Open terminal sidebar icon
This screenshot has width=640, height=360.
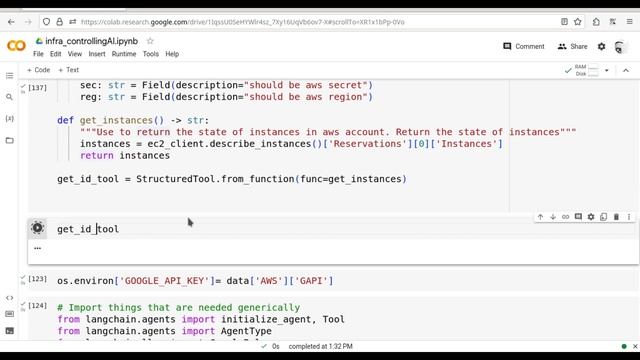[x=9, y=331]
